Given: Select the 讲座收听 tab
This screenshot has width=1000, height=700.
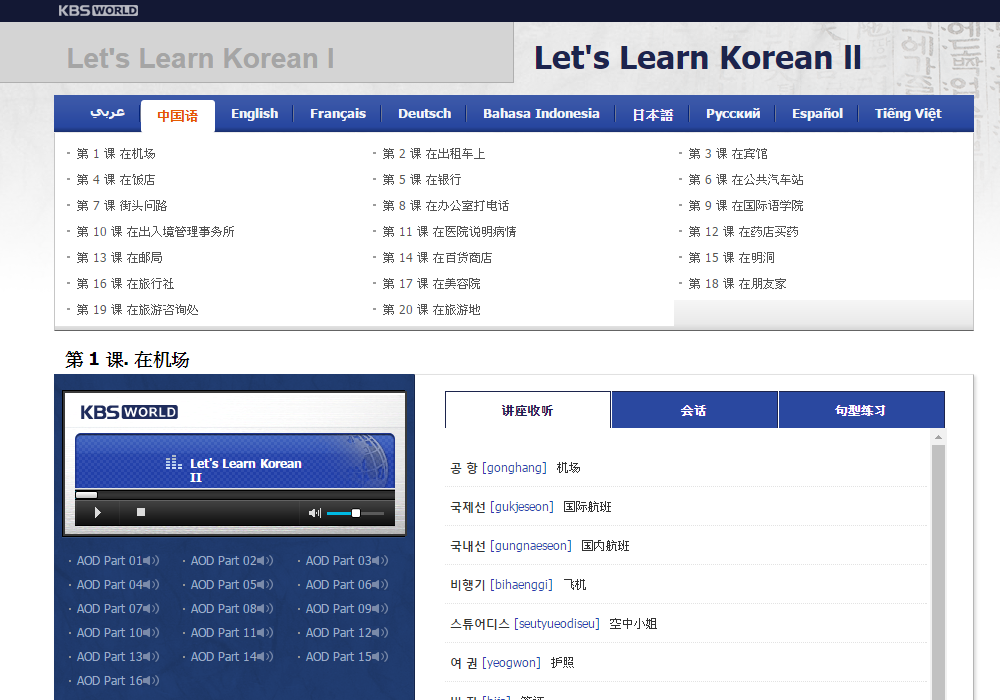Looking at the screenshot, I should click(527, 410).
